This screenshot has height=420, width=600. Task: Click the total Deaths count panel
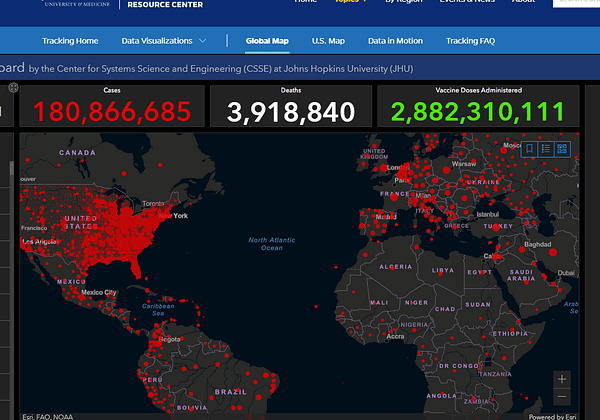(289, 106)
